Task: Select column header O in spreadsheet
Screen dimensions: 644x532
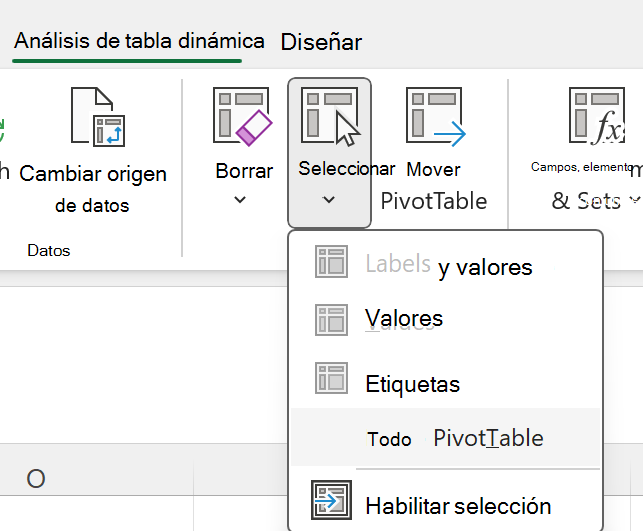Action: pyautogui.click(x=96, y=478)
